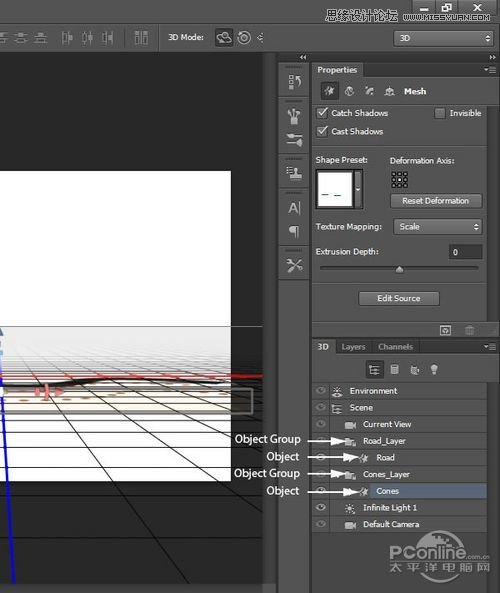Select the Roll 3D Object mode icon

[x=244, y=38]
